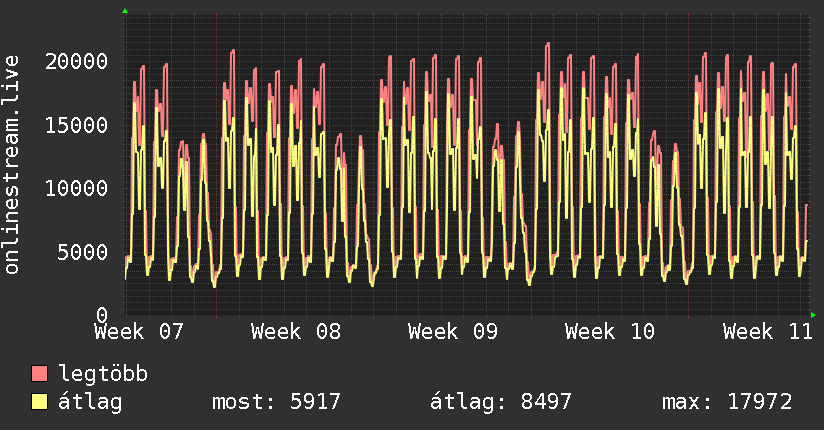824x430 pixels.
Task: Click the Week 11 axis label
Action: coord(767,332)
